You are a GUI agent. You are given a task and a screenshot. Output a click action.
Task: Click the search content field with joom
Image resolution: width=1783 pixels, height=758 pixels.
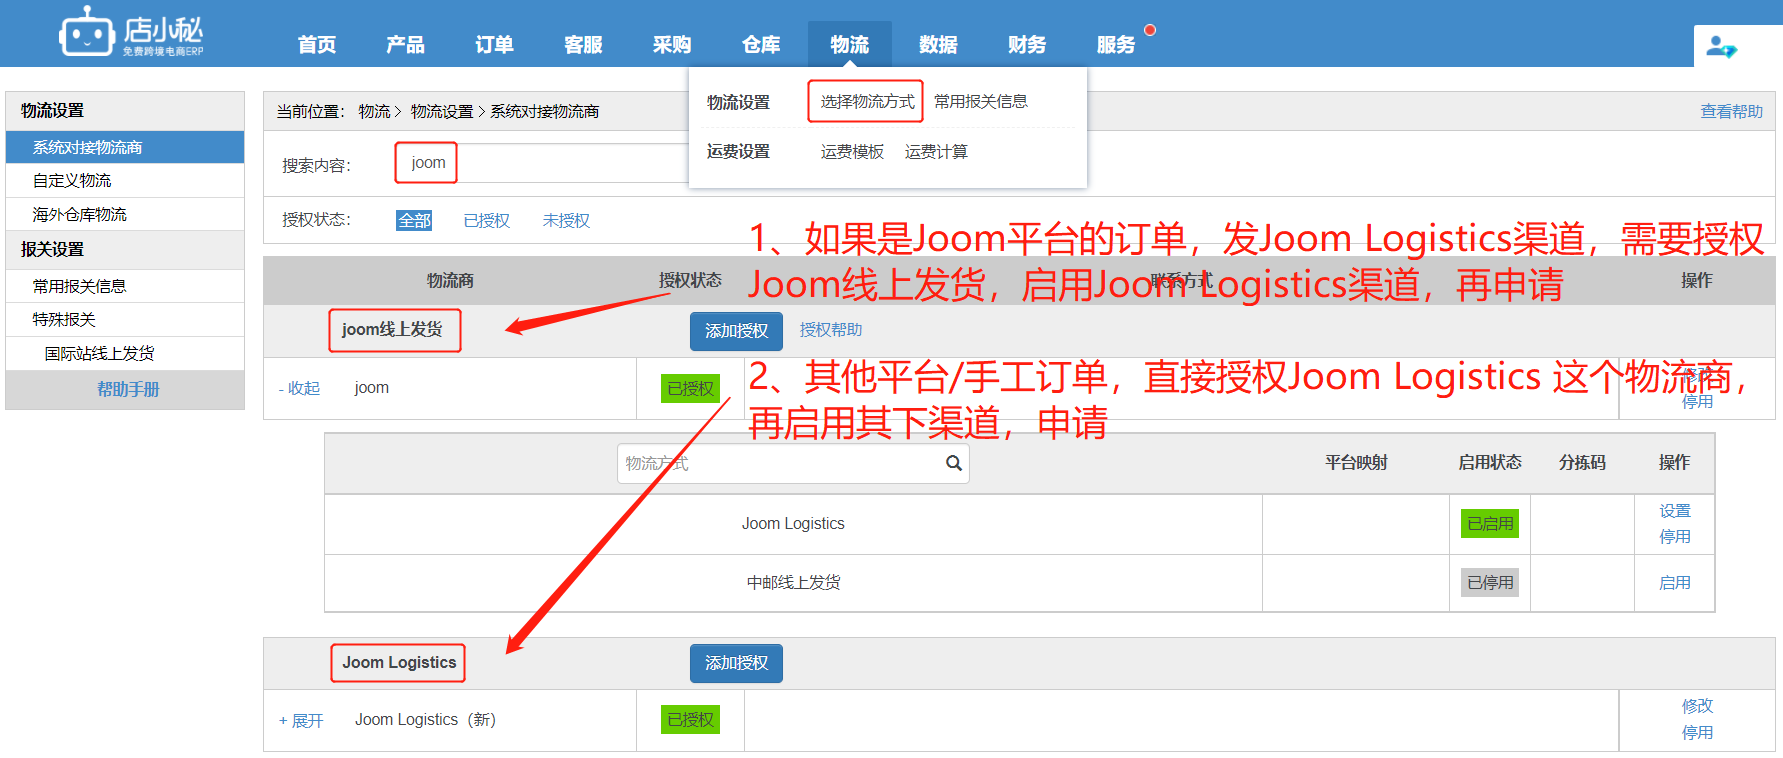click(x=540, y=163)
